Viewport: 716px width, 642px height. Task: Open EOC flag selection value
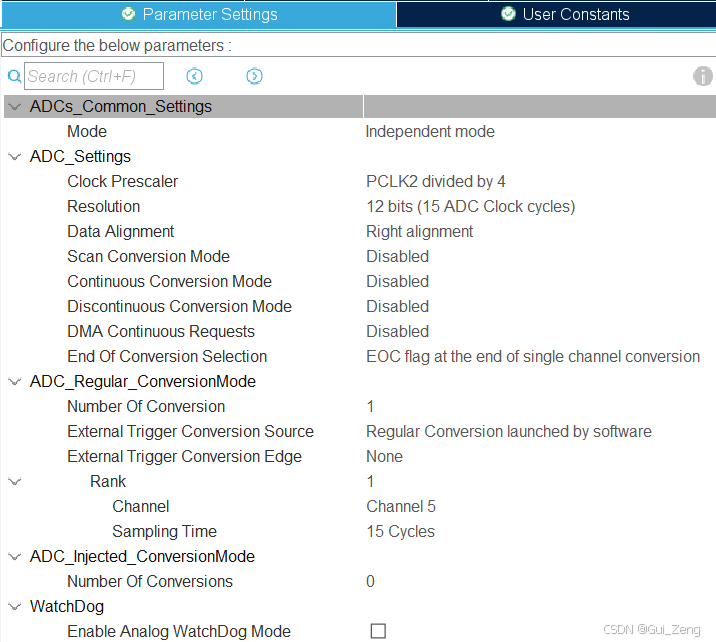click(533, 357)
